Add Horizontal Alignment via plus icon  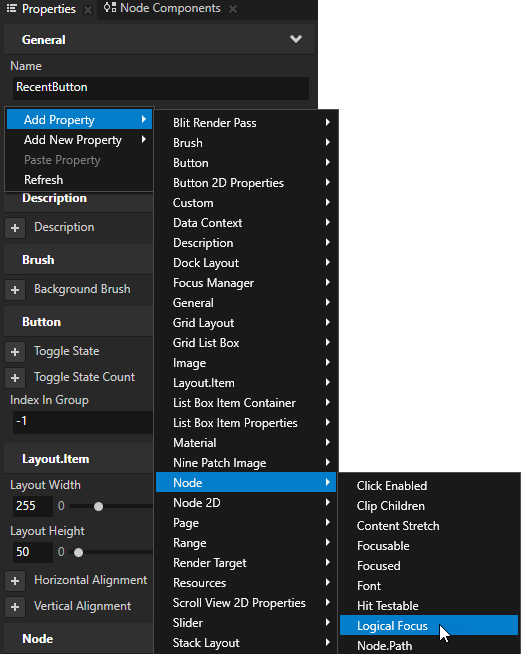(x=15, y=581)
